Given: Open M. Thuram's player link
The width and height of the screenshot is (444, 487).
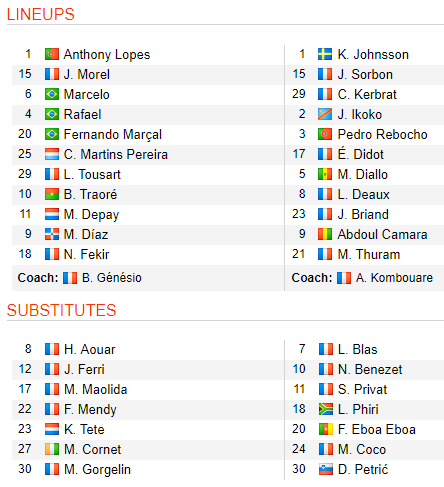Looking at the screenshot, I should coord(369,254).
